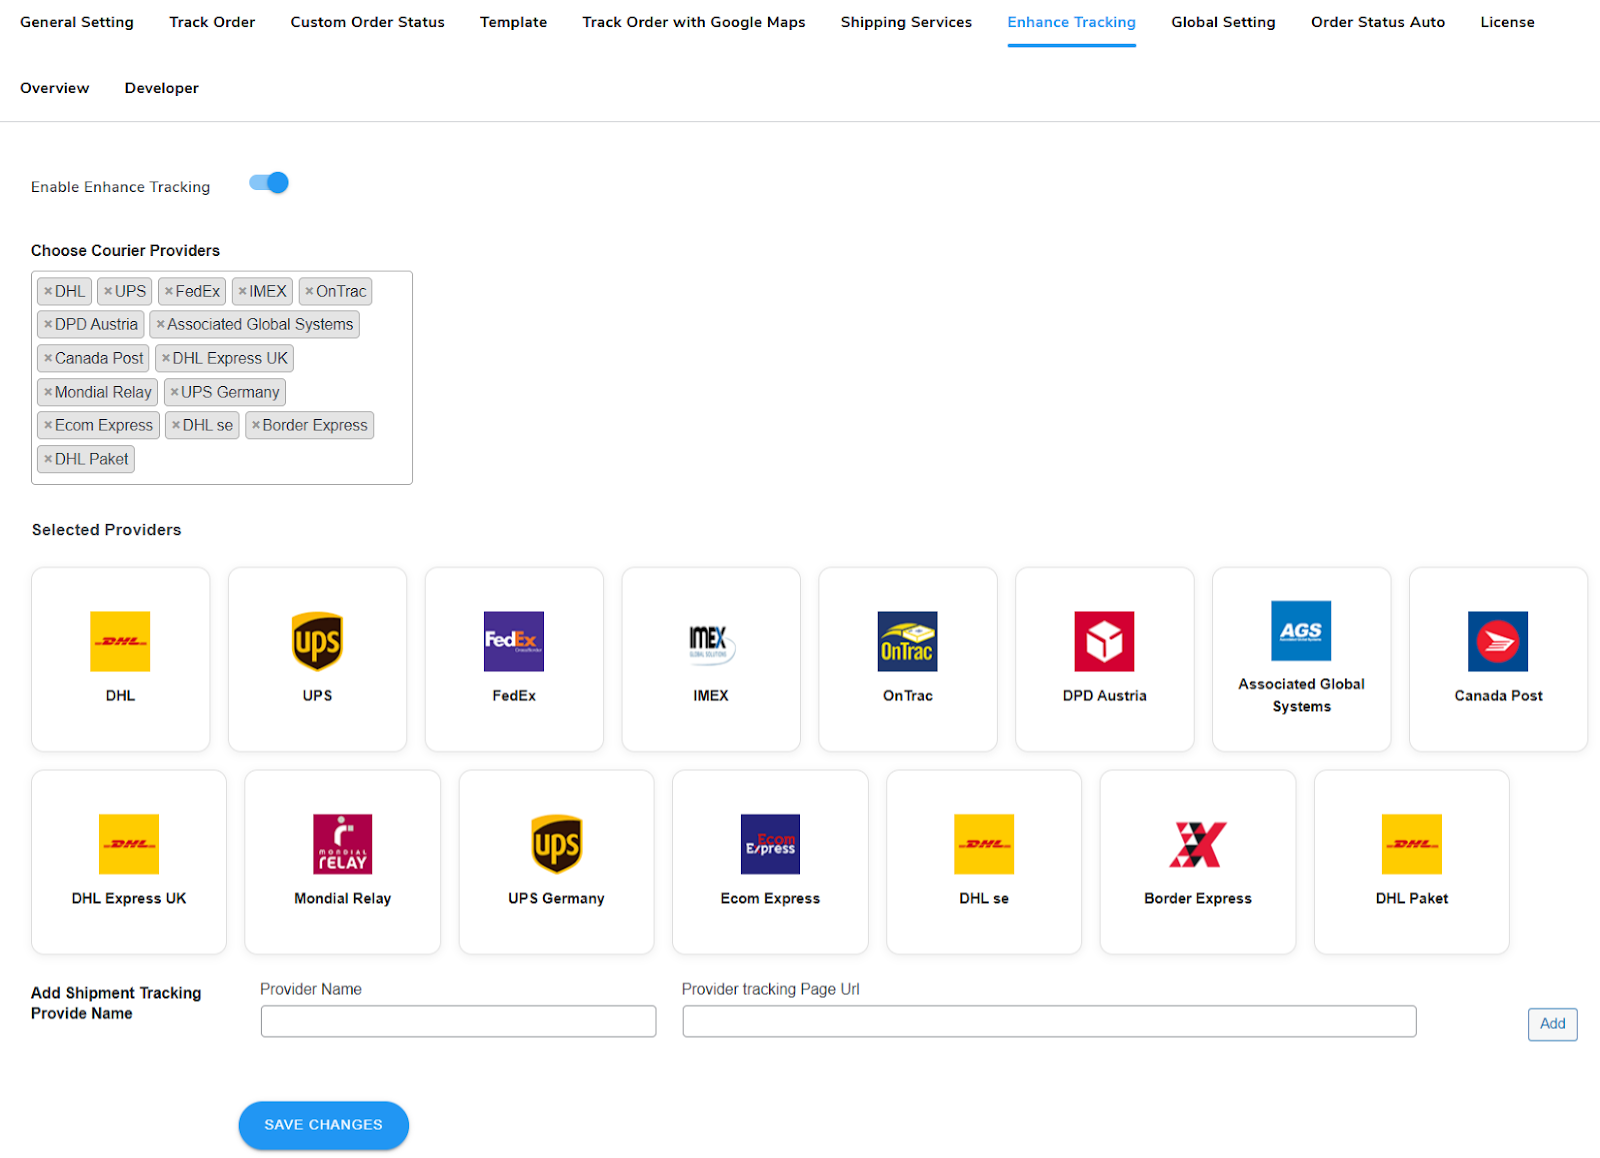
Task: Click the Border Express logo
Action: tap(1198, 844)
